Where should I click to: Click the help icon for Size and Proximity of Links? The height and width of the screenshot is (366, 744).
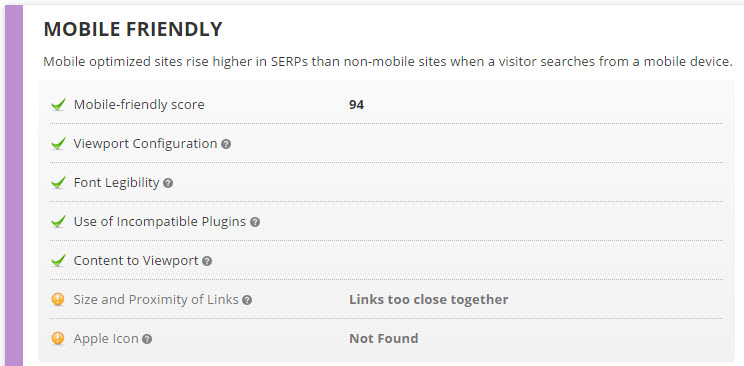[247, 300]
